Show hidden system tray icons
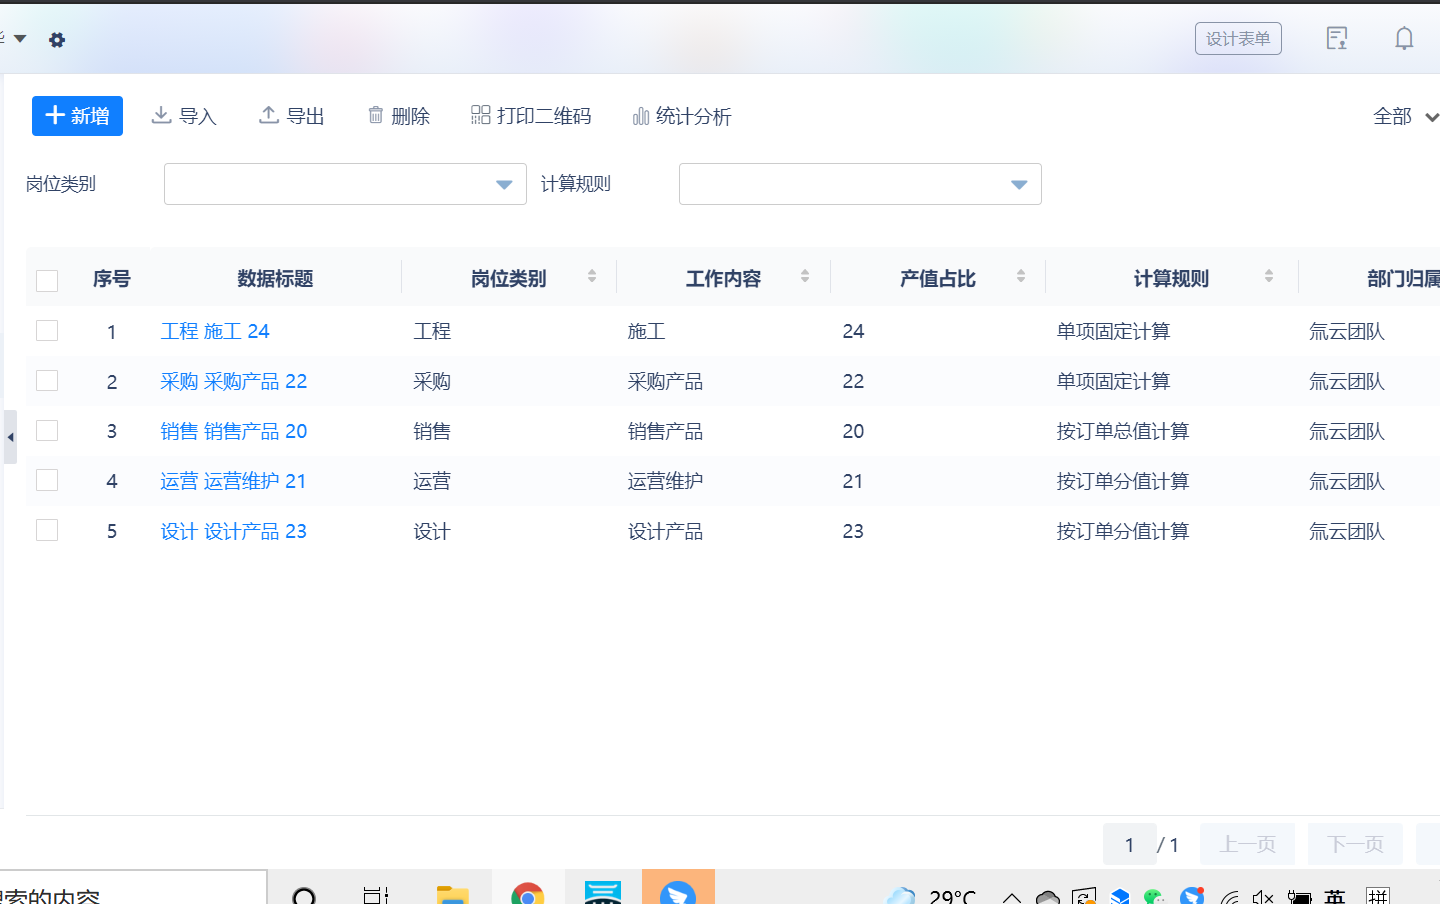 click(1012, 896)
